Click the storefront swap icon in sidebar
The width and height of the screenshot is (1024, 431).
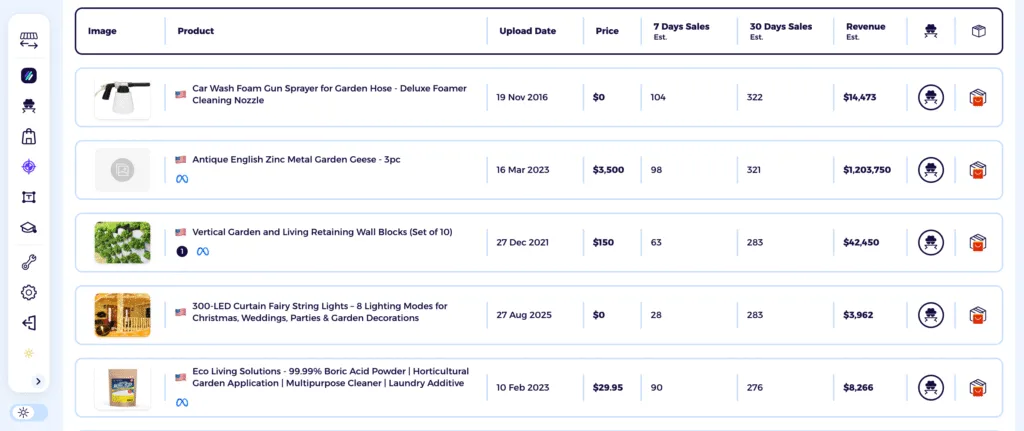coord(28,42)
